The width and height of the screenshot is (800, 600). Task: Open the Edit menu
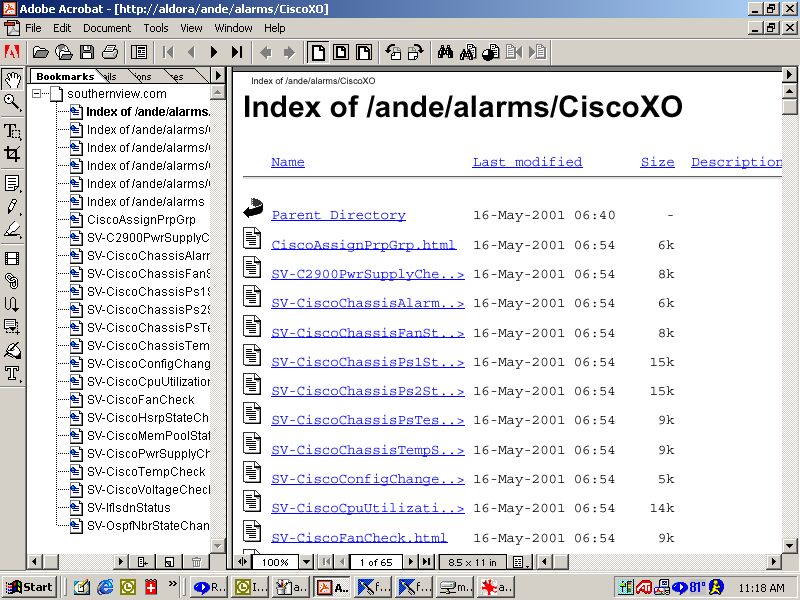coord(62,28)
